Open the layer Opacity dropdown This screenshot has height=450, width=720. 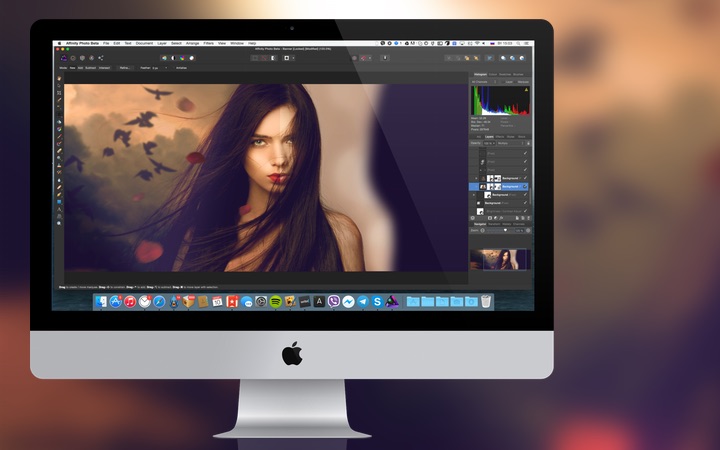(489, 143)
